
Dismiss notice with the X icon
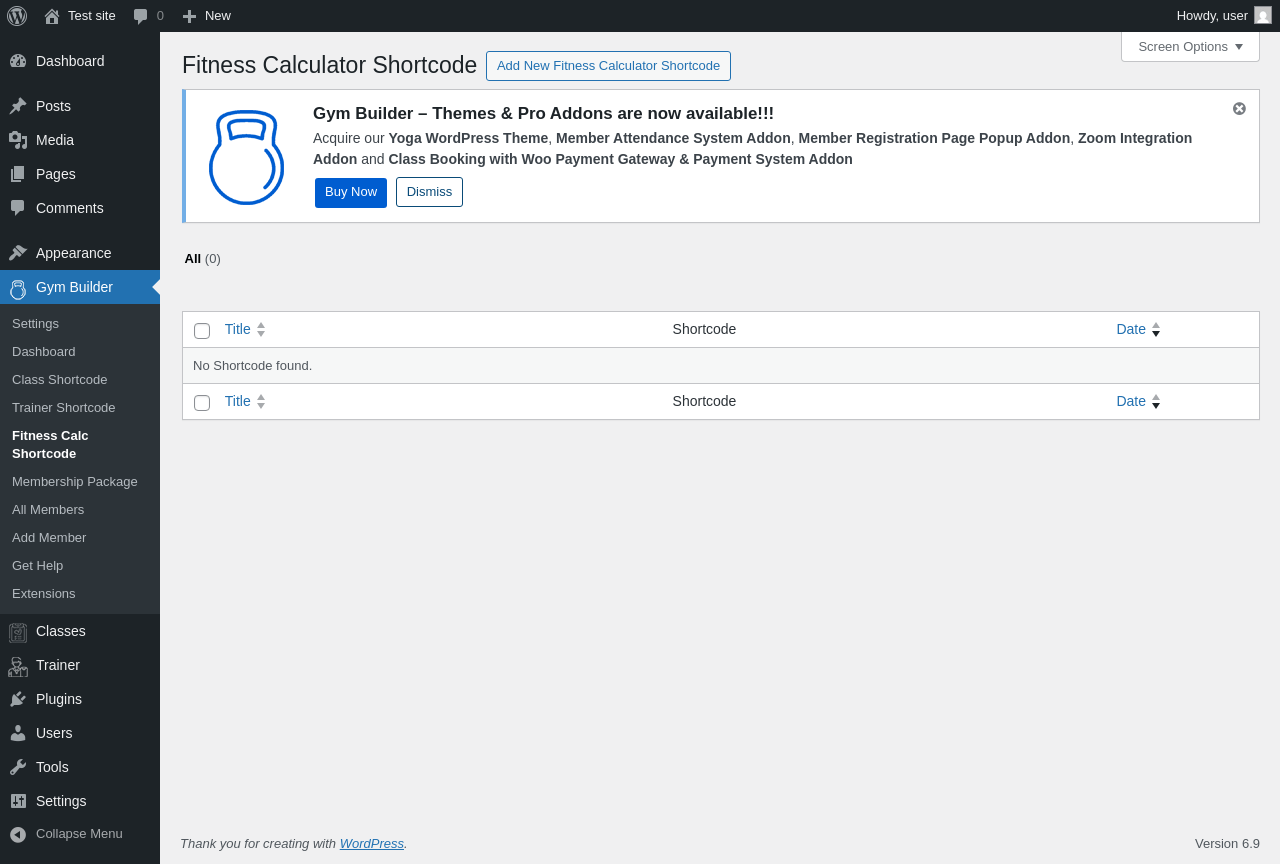tap(1239, 109)
